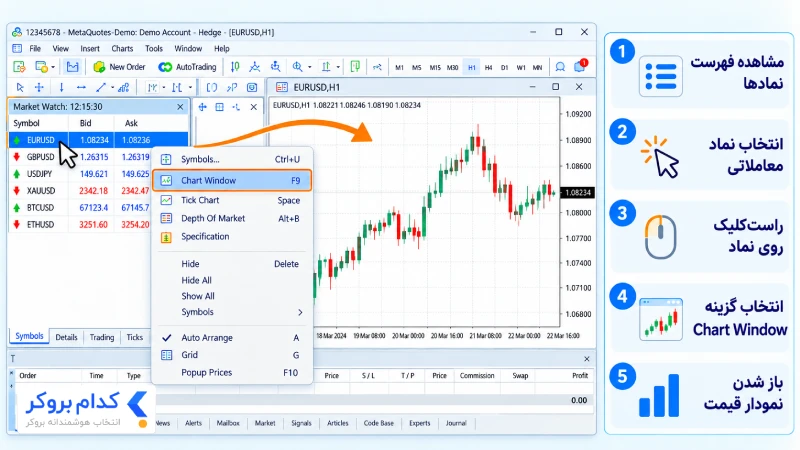Viewport: 800px width, 450px height.
Task: Open Depth Of Market from context menu
Action: pos(232,218)
